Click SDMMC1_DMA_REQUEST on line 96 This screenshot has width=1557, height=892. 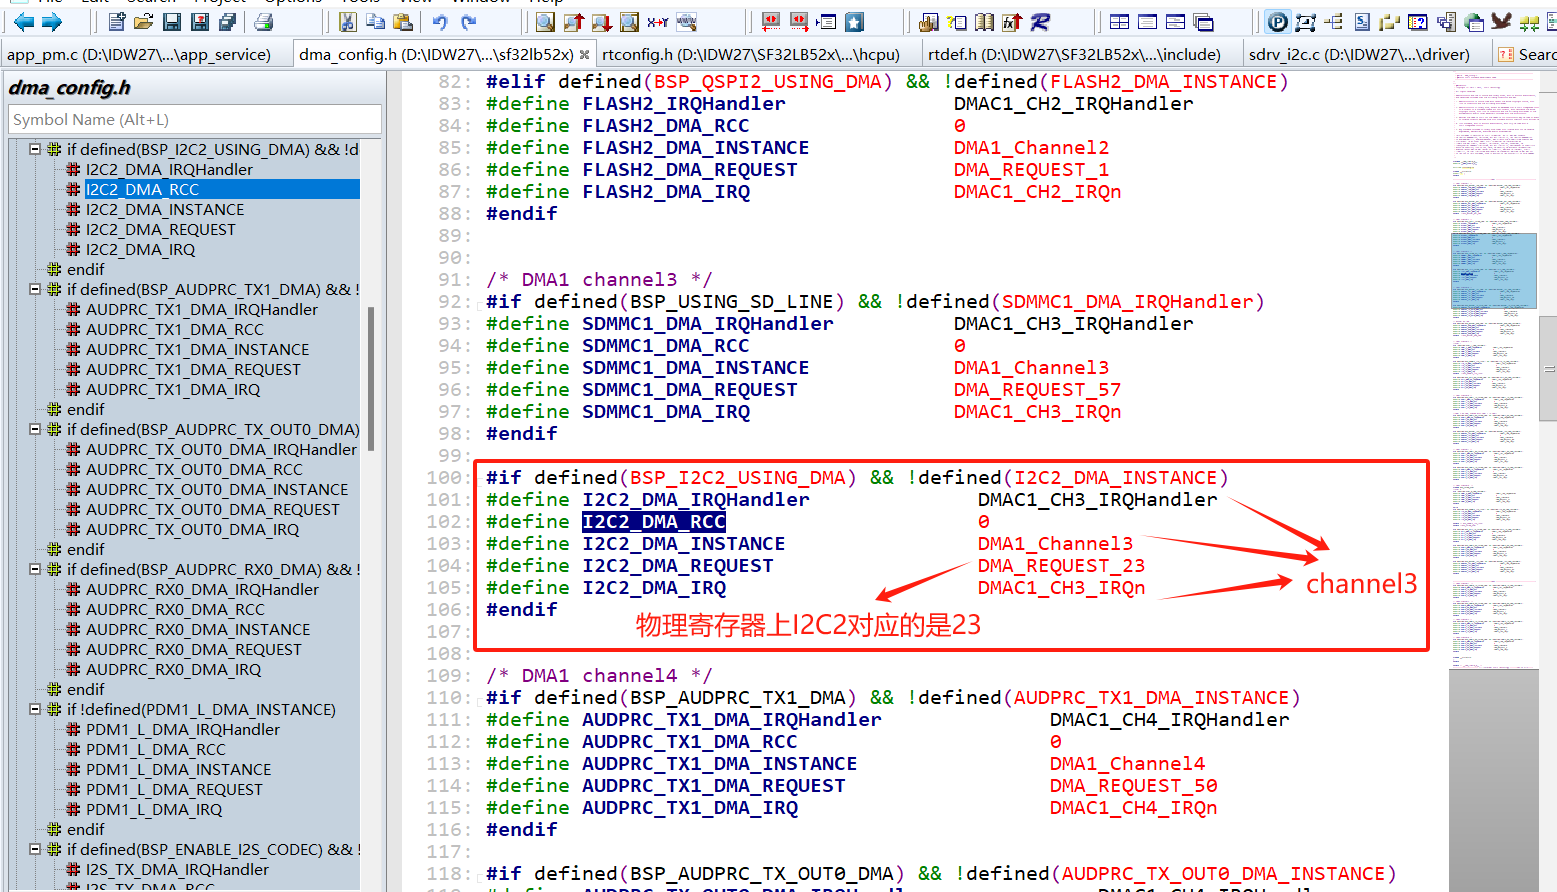[690, 389]
